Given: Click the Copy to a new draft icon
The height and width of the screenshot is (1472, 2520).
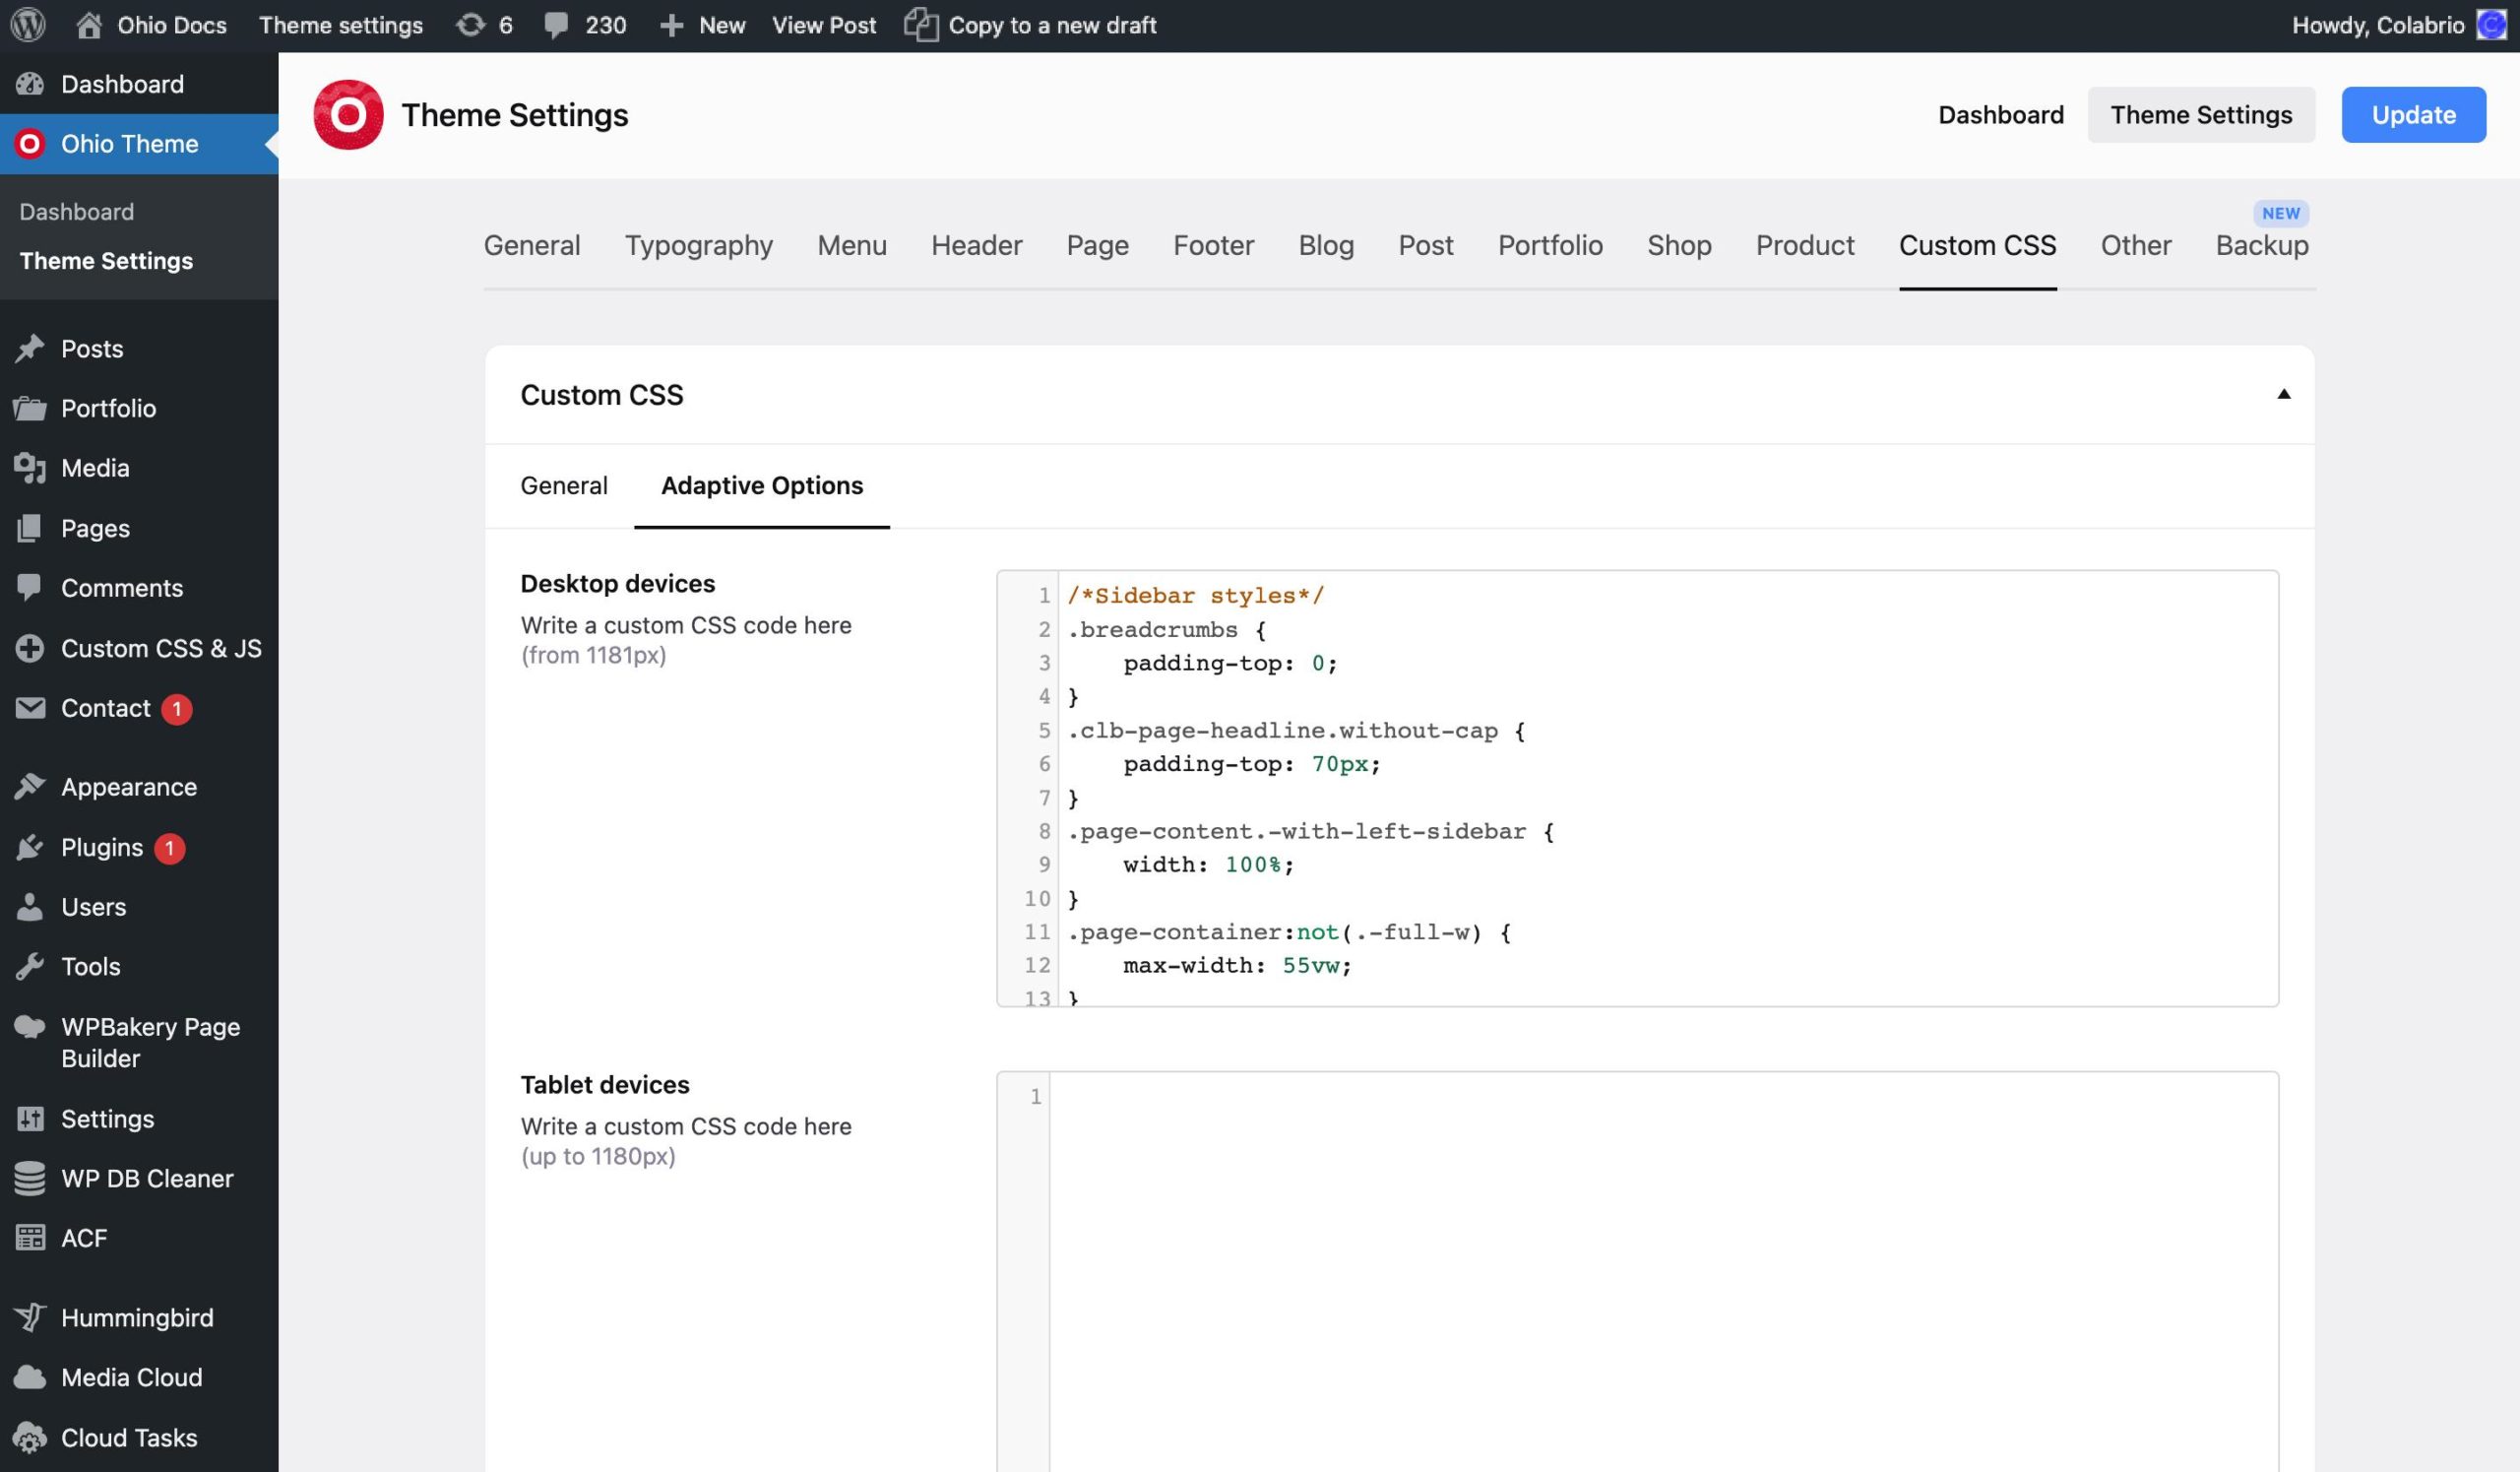Looking at the screenshot, I should click(x=921, y=25).
